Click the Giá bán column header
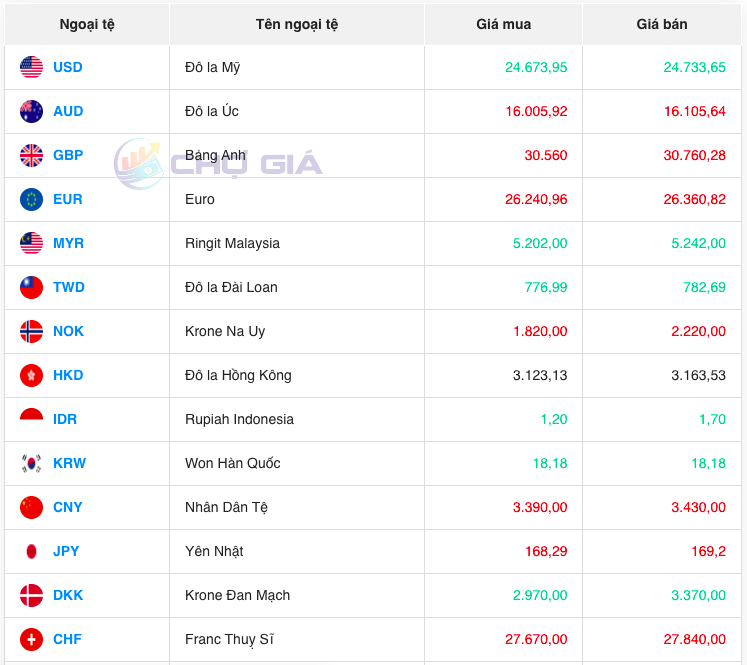The height and width of the screenshot is (665, 747). tap(661, 24)
